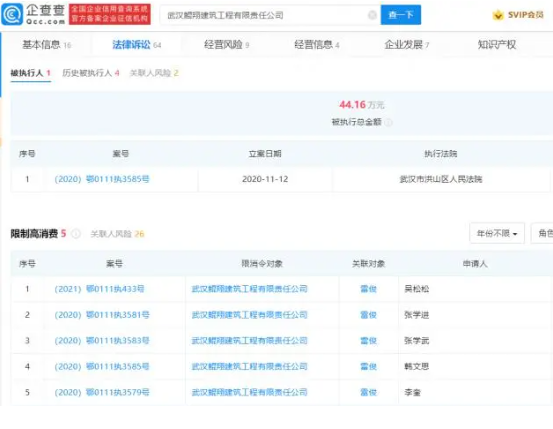The image size is (553, 429).
Task: Select the 历史被执行人 4 sub-tab
Action: [x=91, y=73]
